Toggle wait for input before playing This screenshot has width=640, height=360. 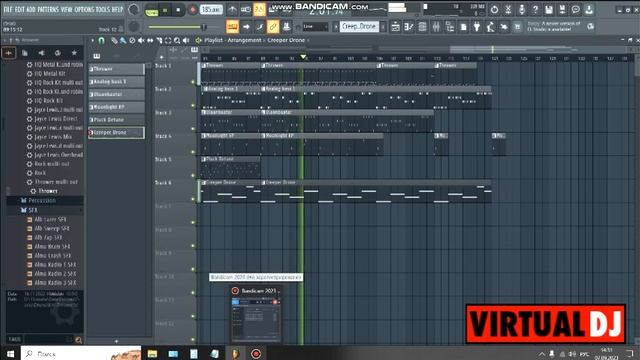click(246, 9)
